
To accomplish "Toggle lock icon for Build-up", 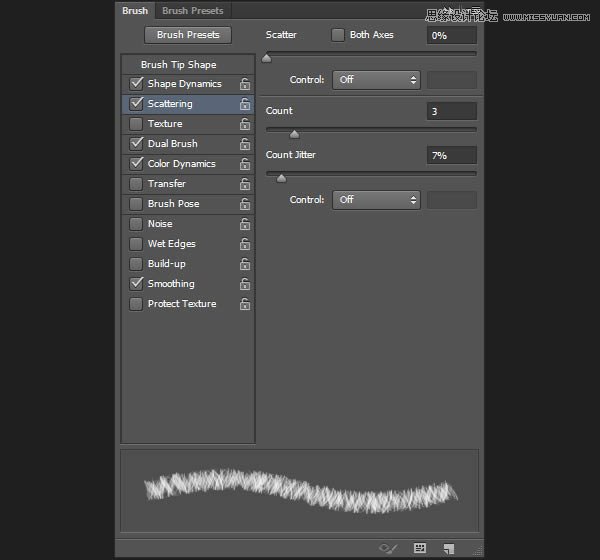I will pos(245,264).
